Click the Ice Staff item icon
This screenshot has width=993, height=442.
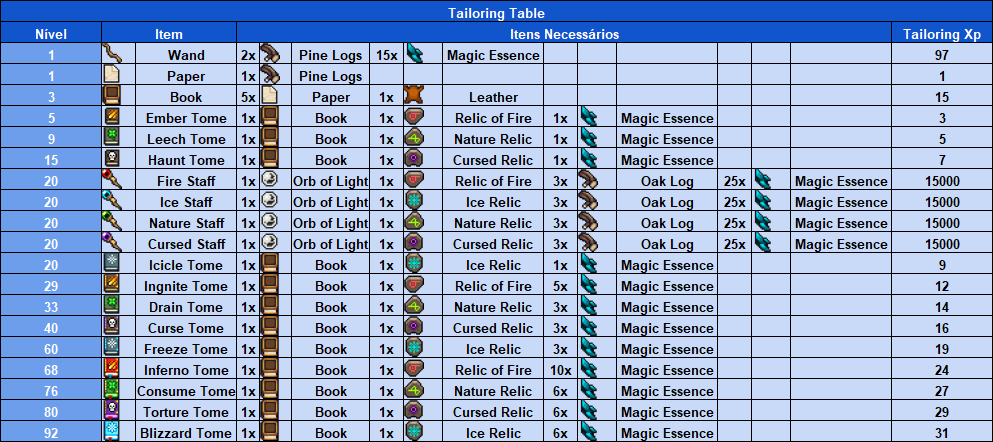click(112, 201)
